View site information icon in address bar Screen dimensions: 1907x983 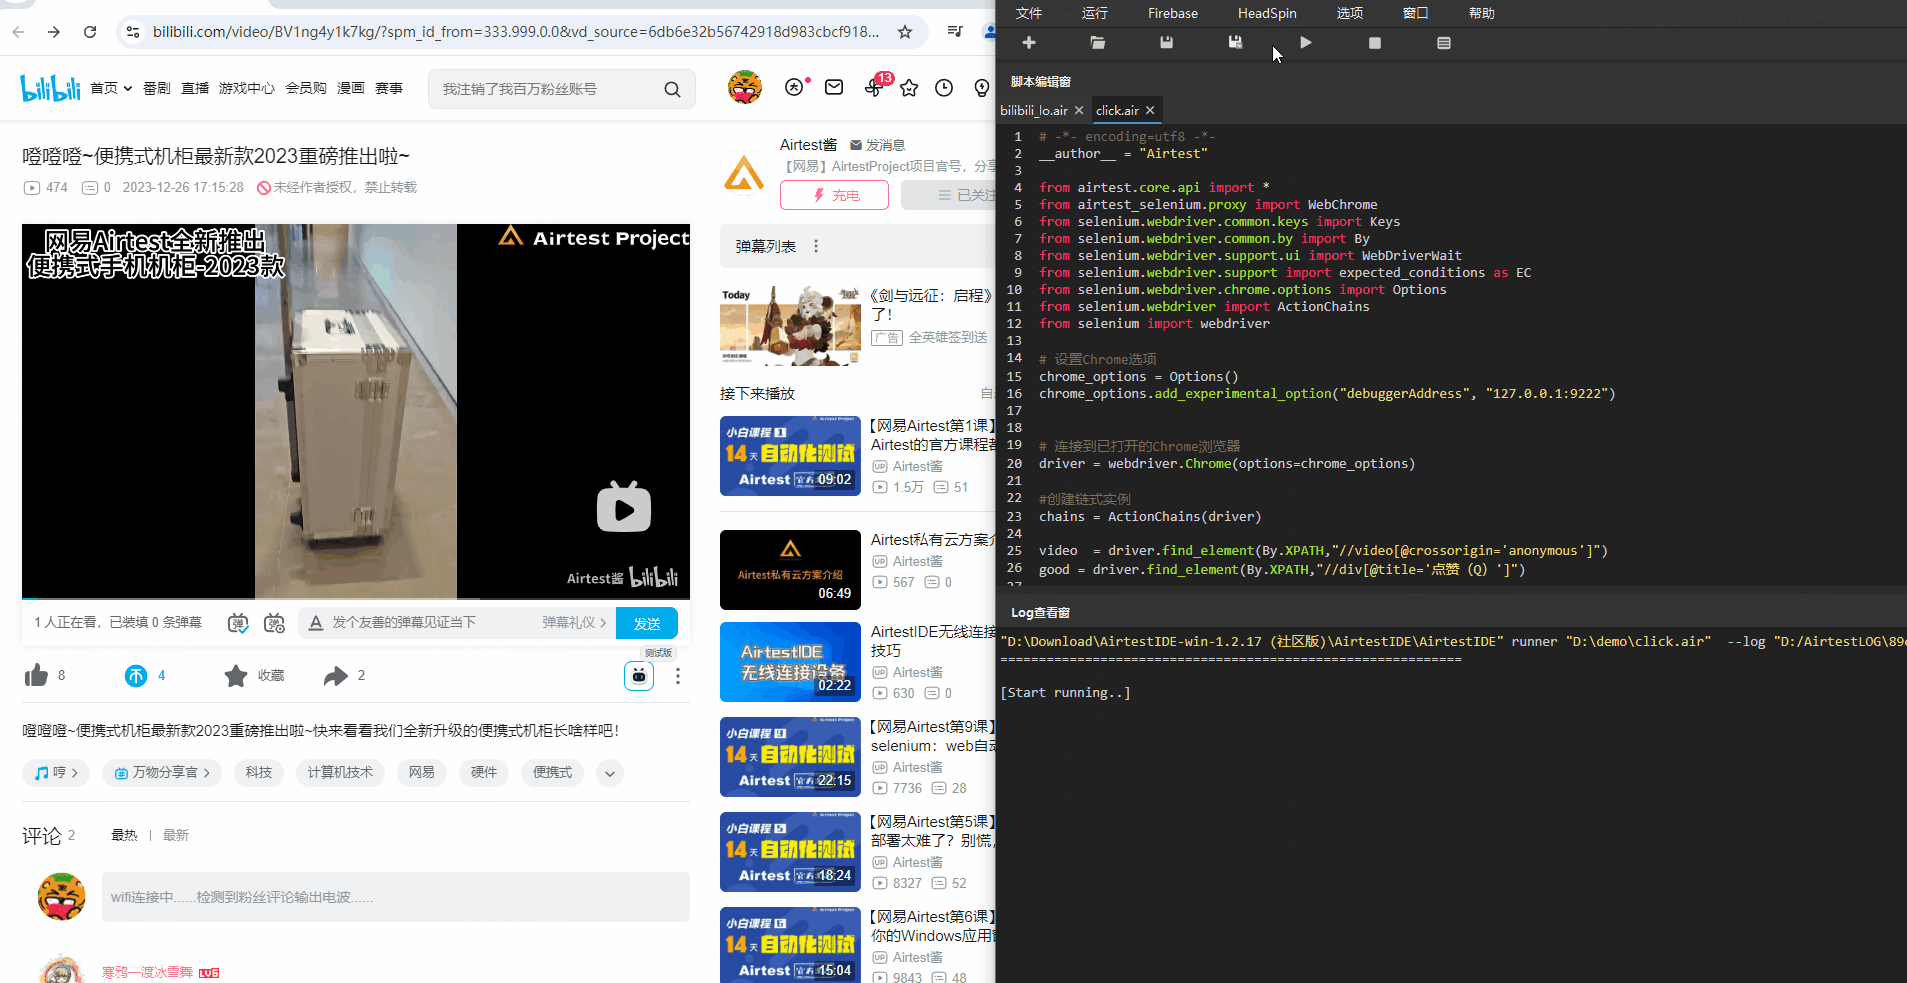[x=133, y=32]
